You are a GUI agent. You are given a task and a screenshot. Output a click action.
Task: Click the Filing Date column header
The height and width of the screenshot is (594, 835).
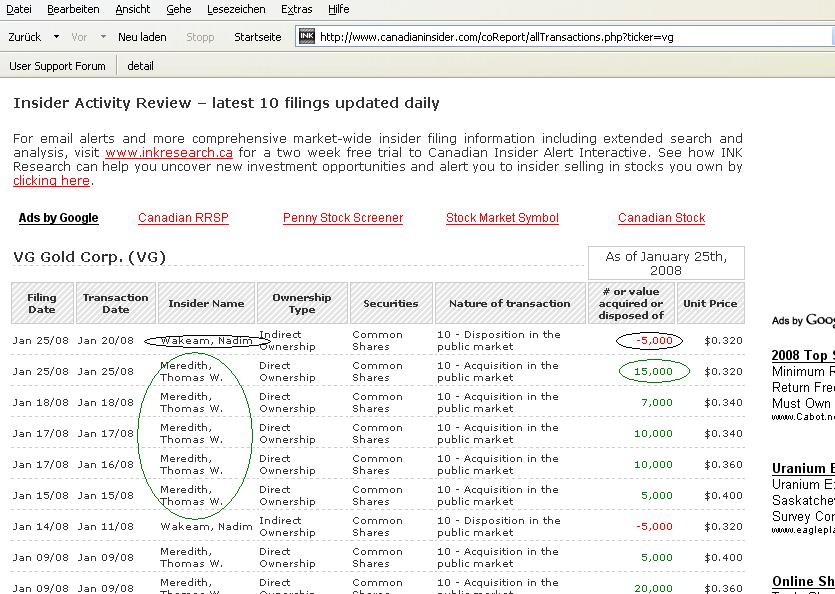pyautogui.click(x=42, y=303)
